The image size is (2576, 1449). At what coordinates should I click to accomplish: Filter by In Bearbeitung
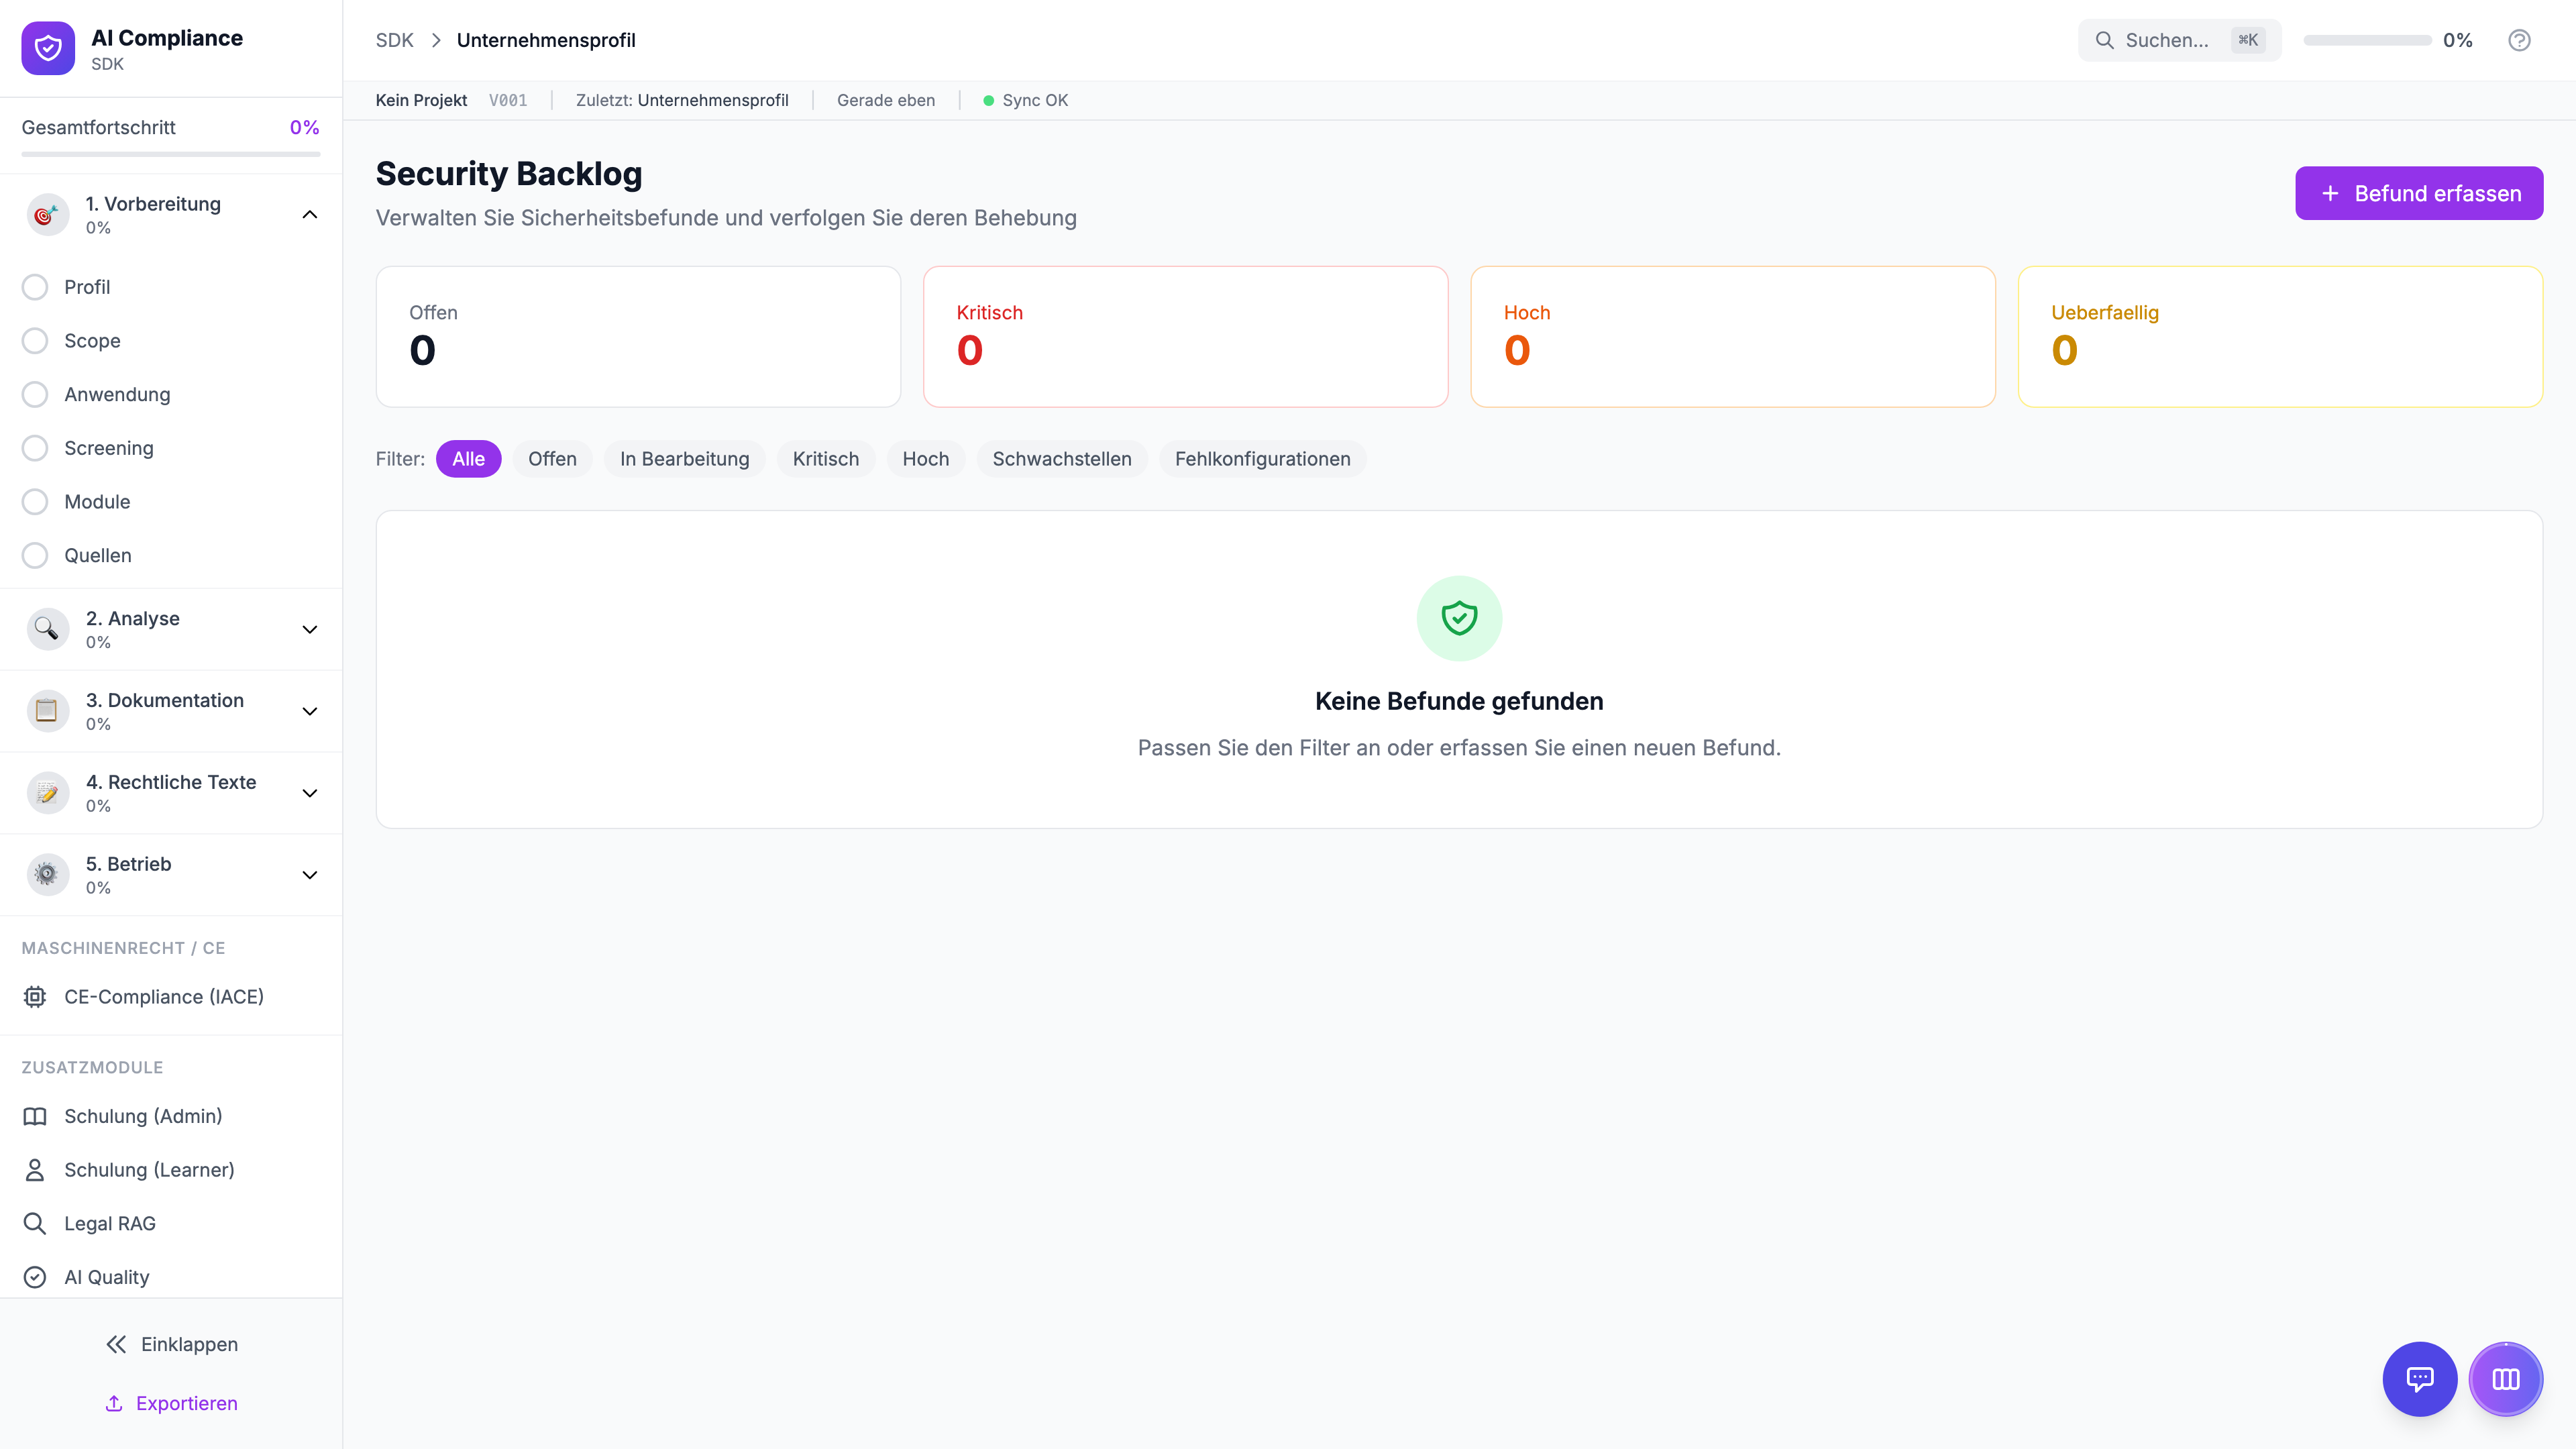(x=684, y=459)
